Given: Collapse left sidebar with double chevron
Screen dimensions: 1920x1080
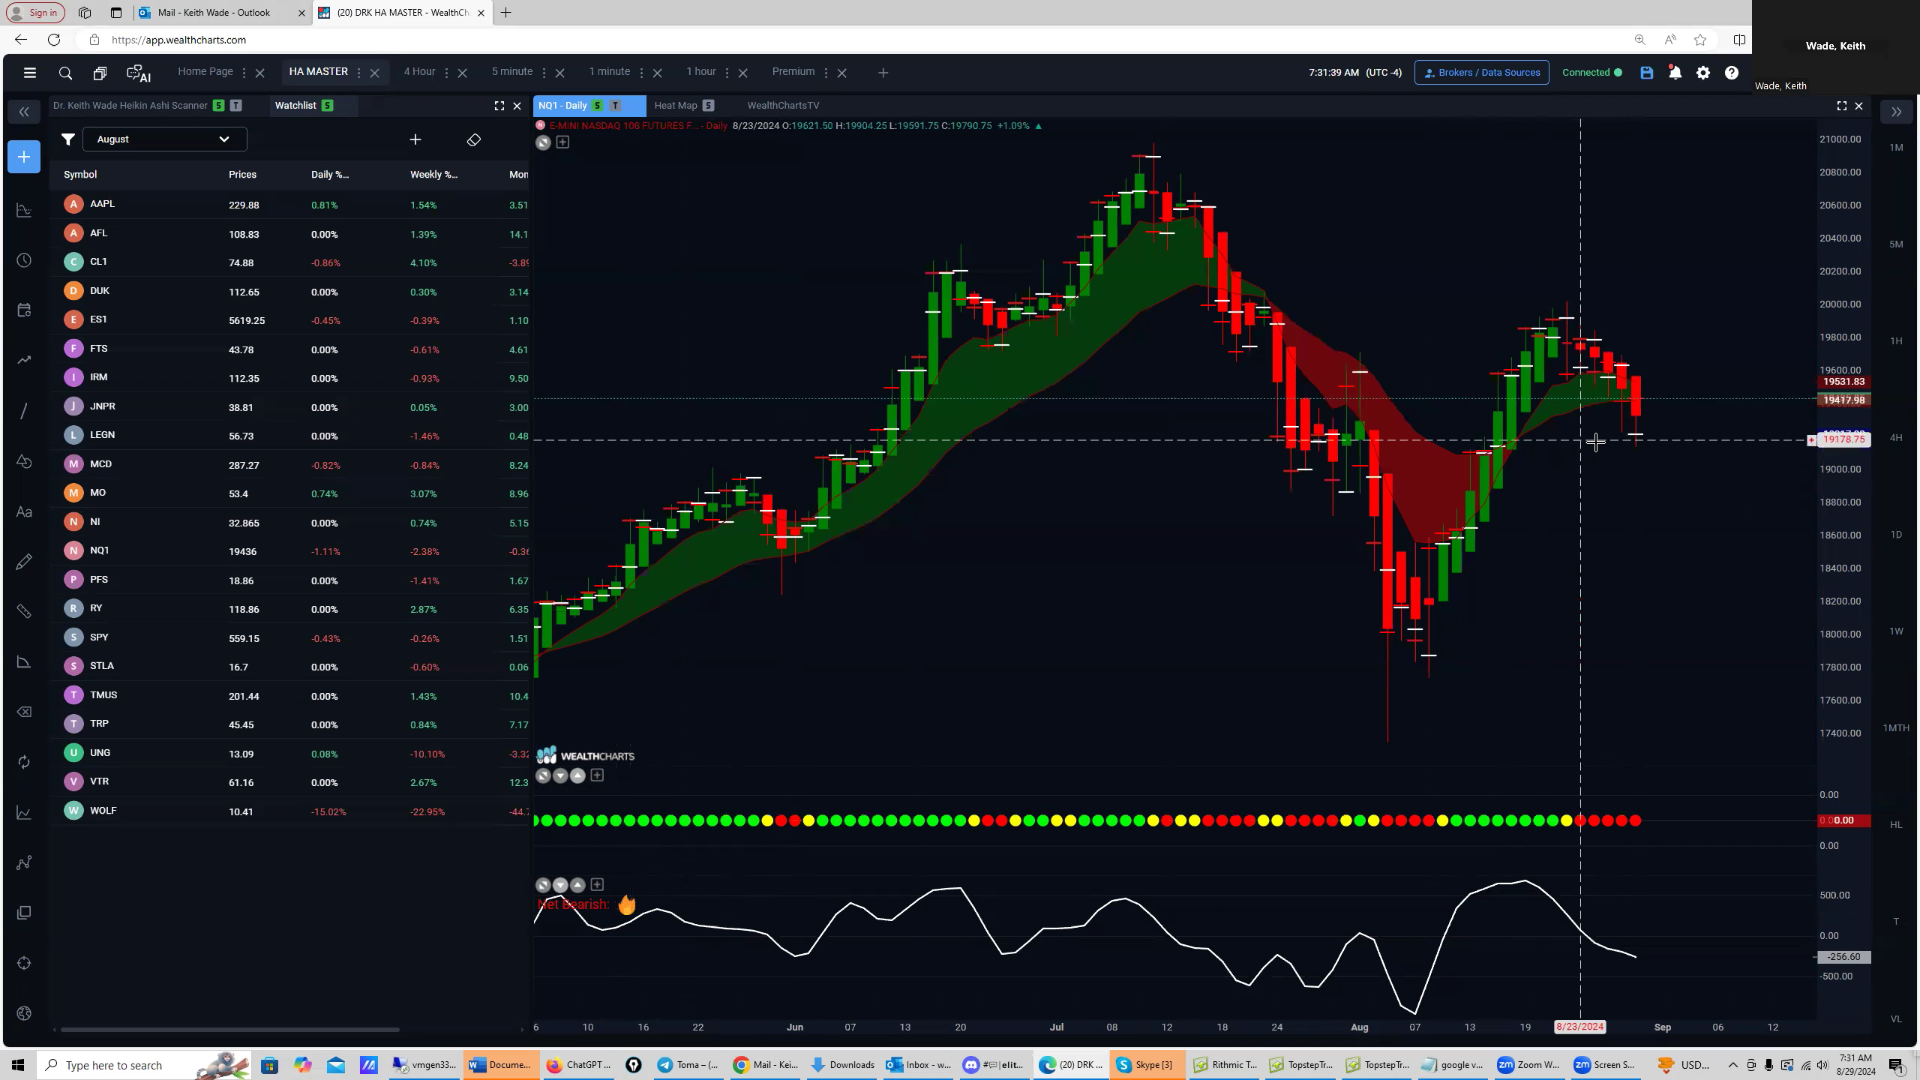Looking at the screenshot, I should click(x=24, y=112).
